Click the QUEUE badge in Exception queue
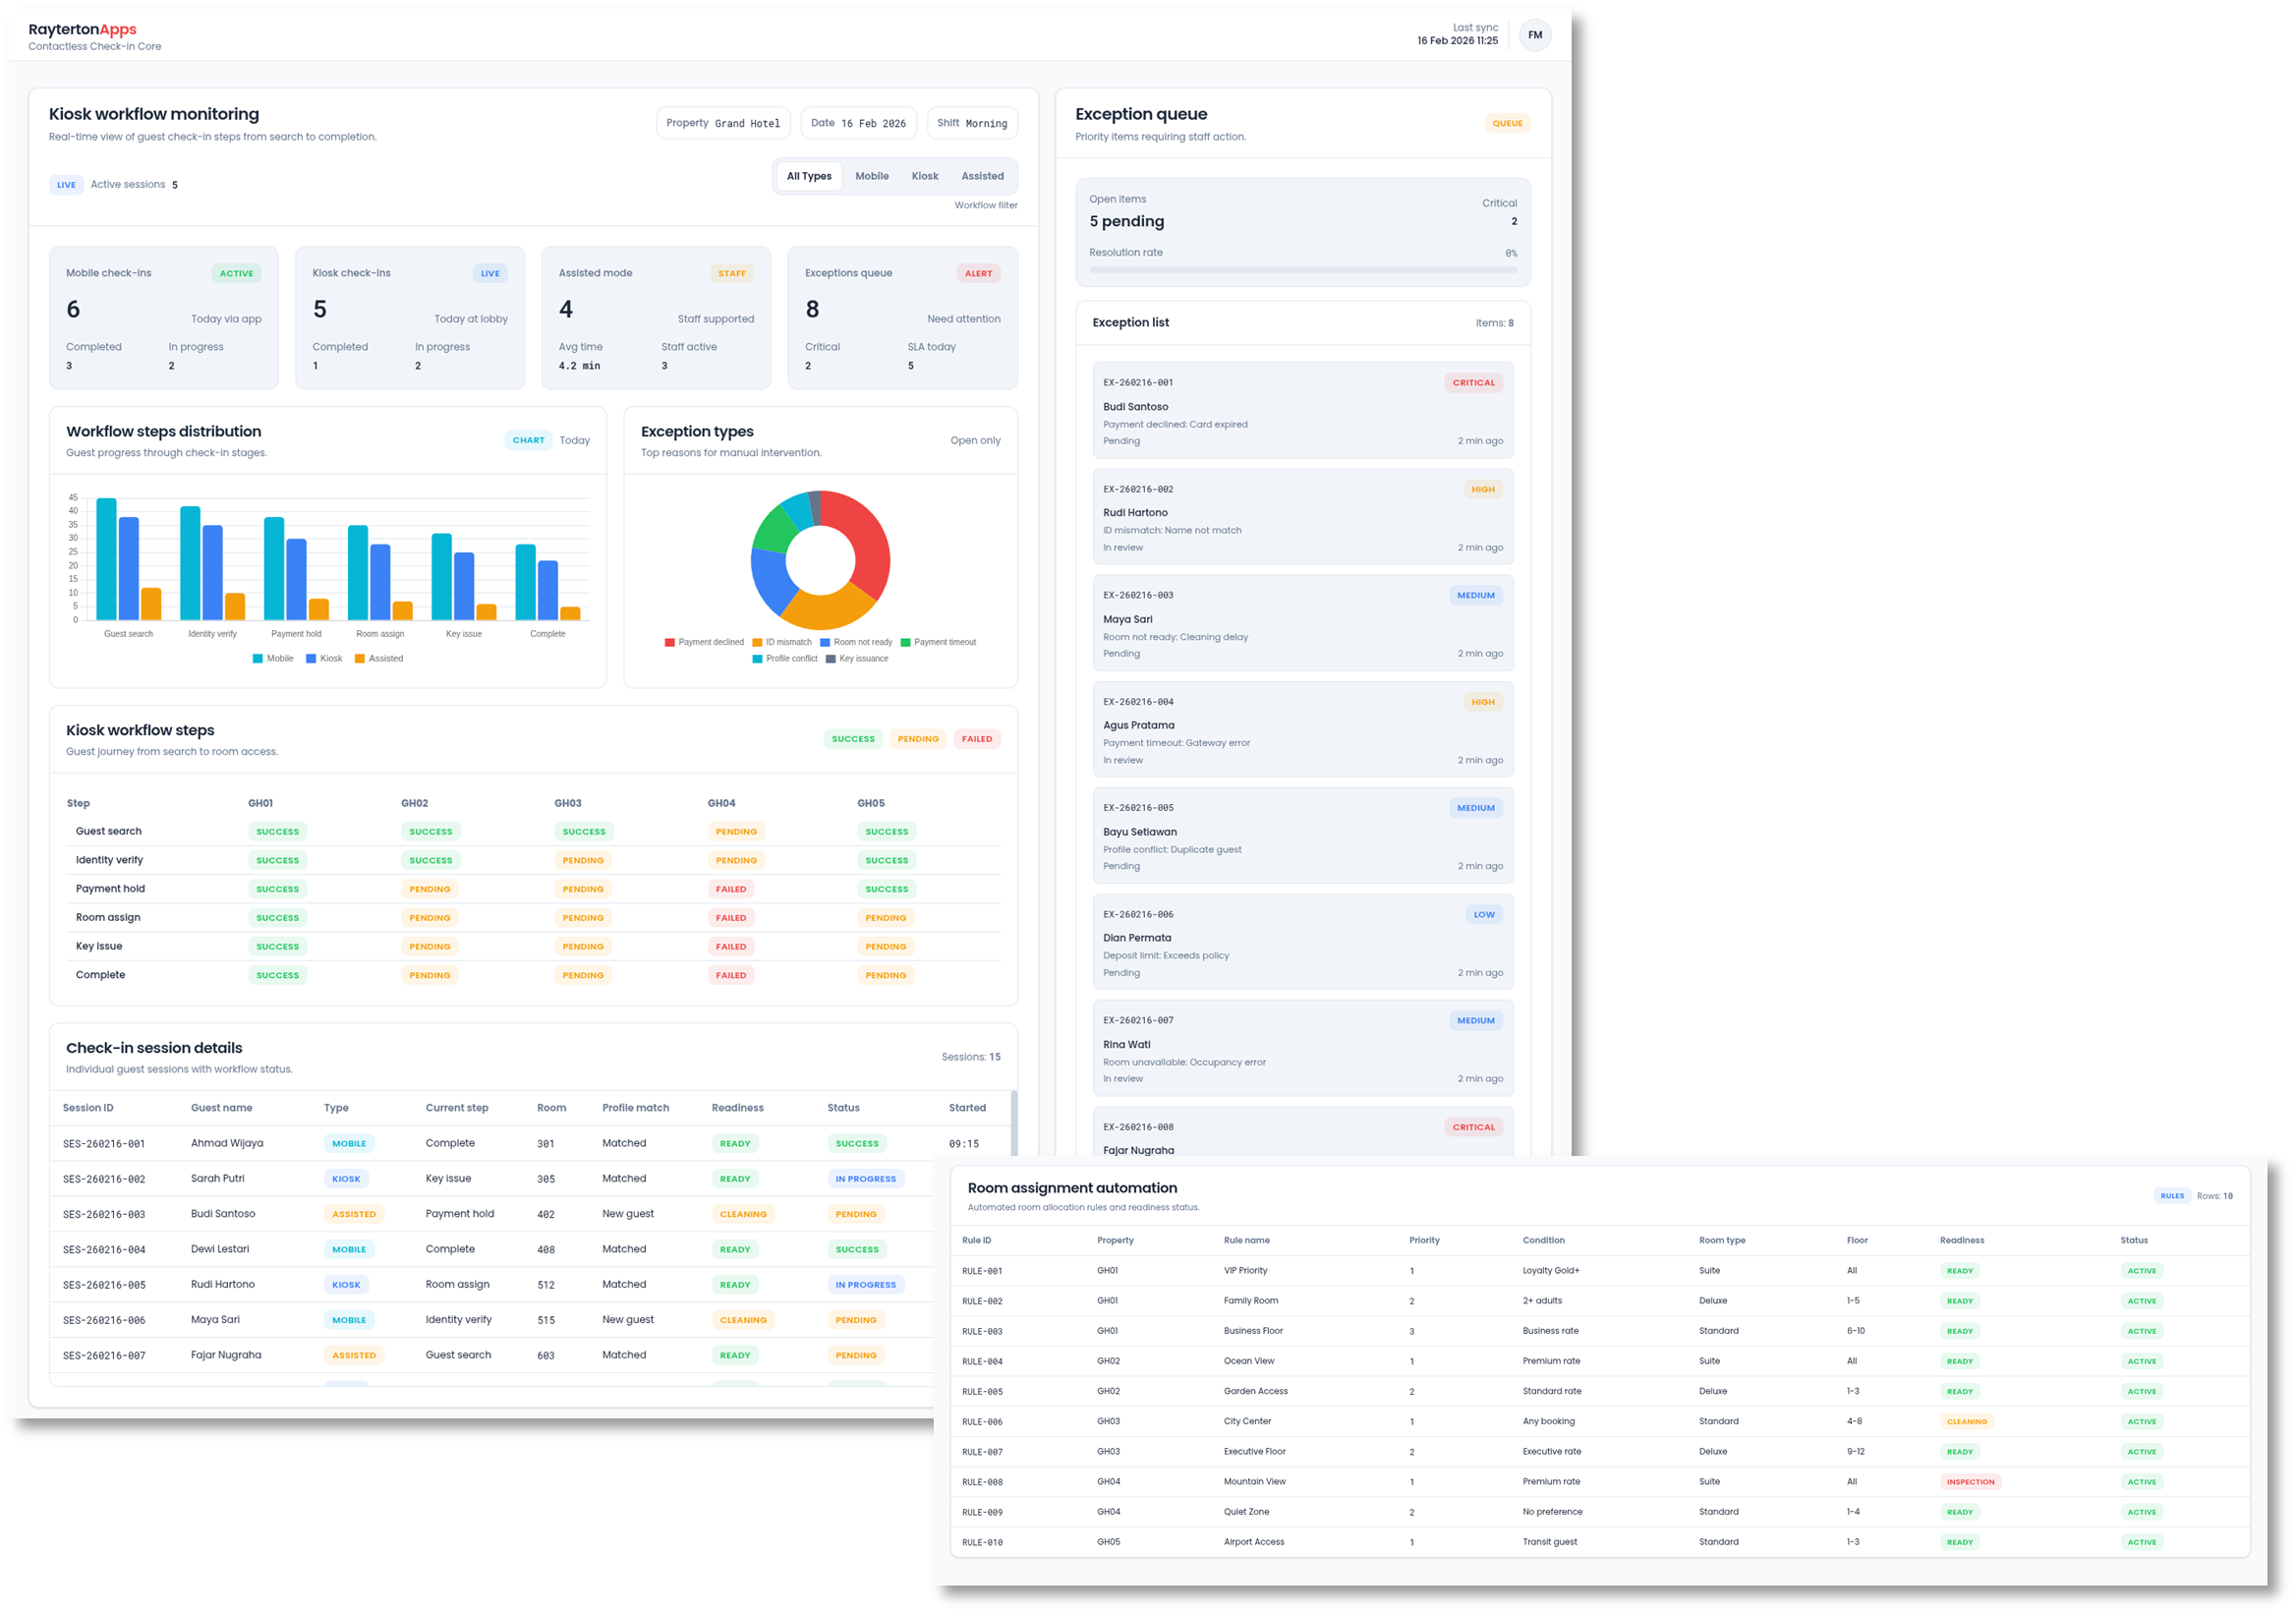Screen dimensions: 2296x1614 (x=1507, y=123)
